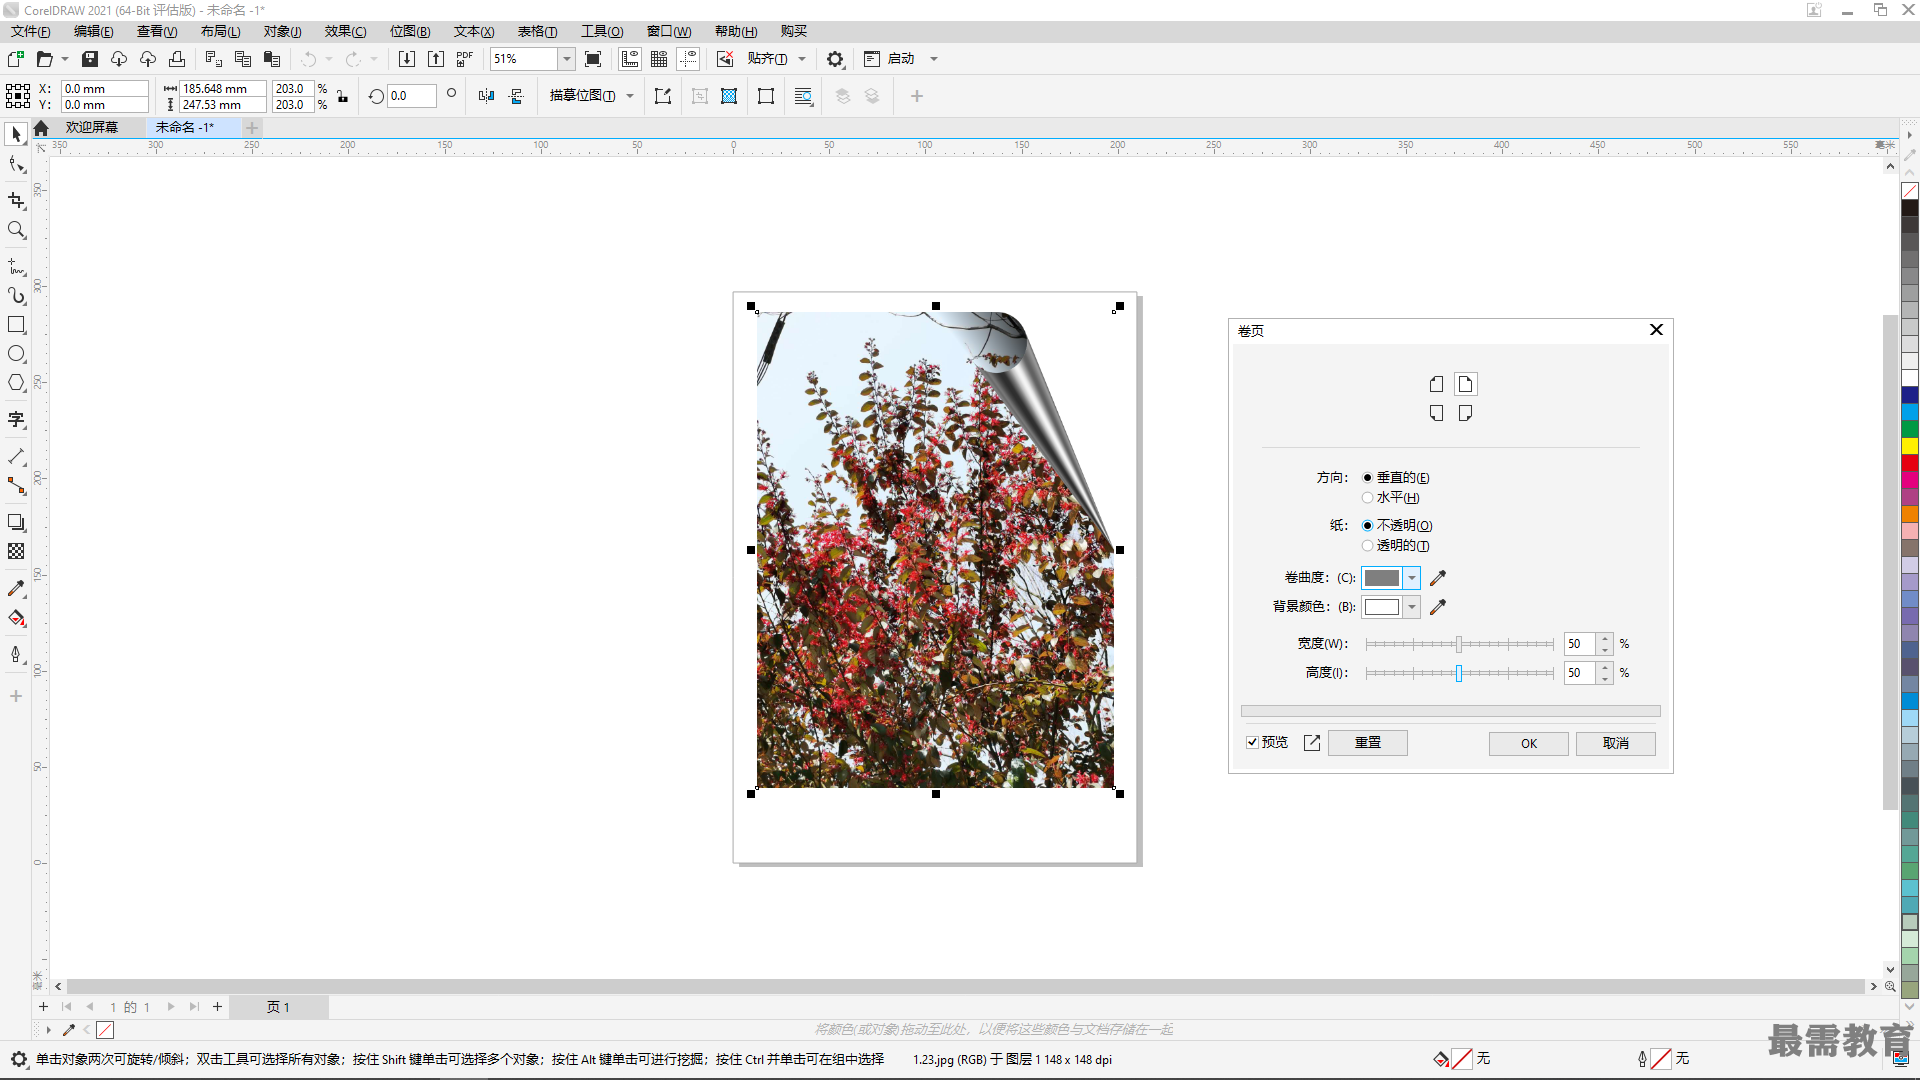This screenshot has height=1080, width=1920.
Task: Open the 效果 menu
Action: (x=345, y=31)
